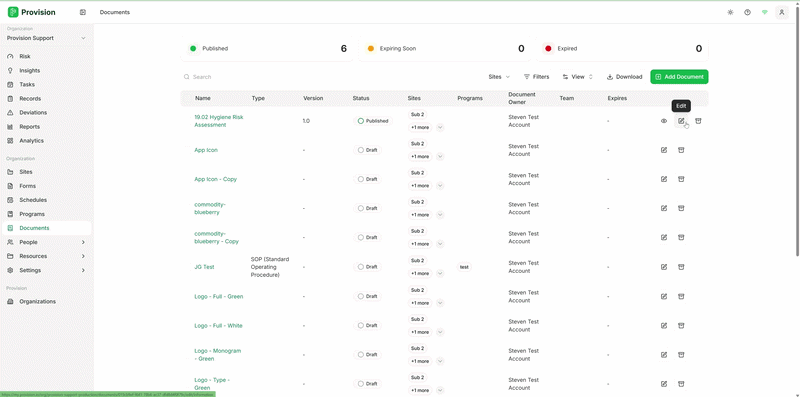Screen dimensions: 800x397
Task: Open the Filters button
Action: click(x=536, y=77)
